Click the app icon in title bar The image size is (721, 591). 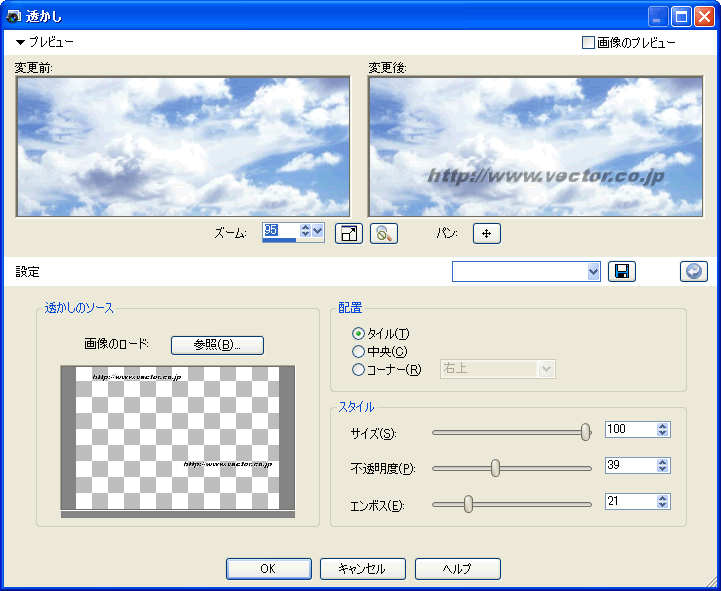coord(12,17)
